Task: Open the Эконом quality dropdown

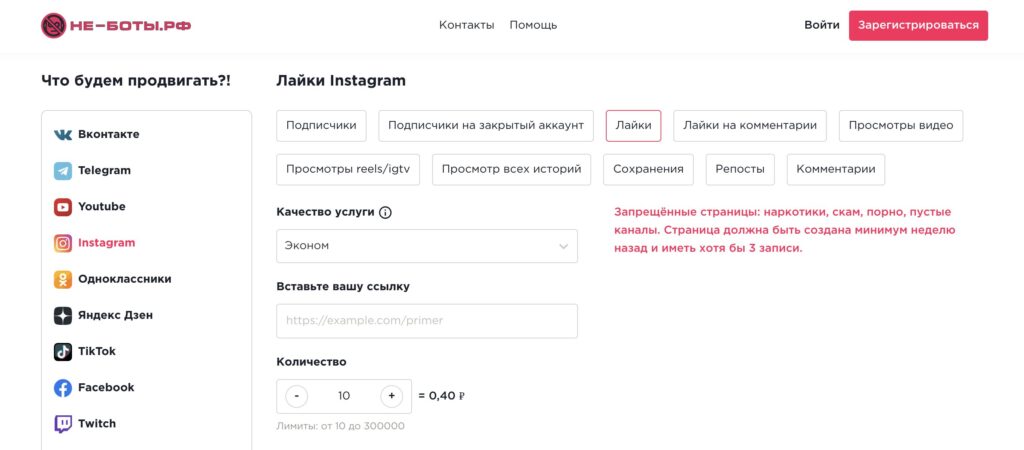Action: click(x=427, y=246)
